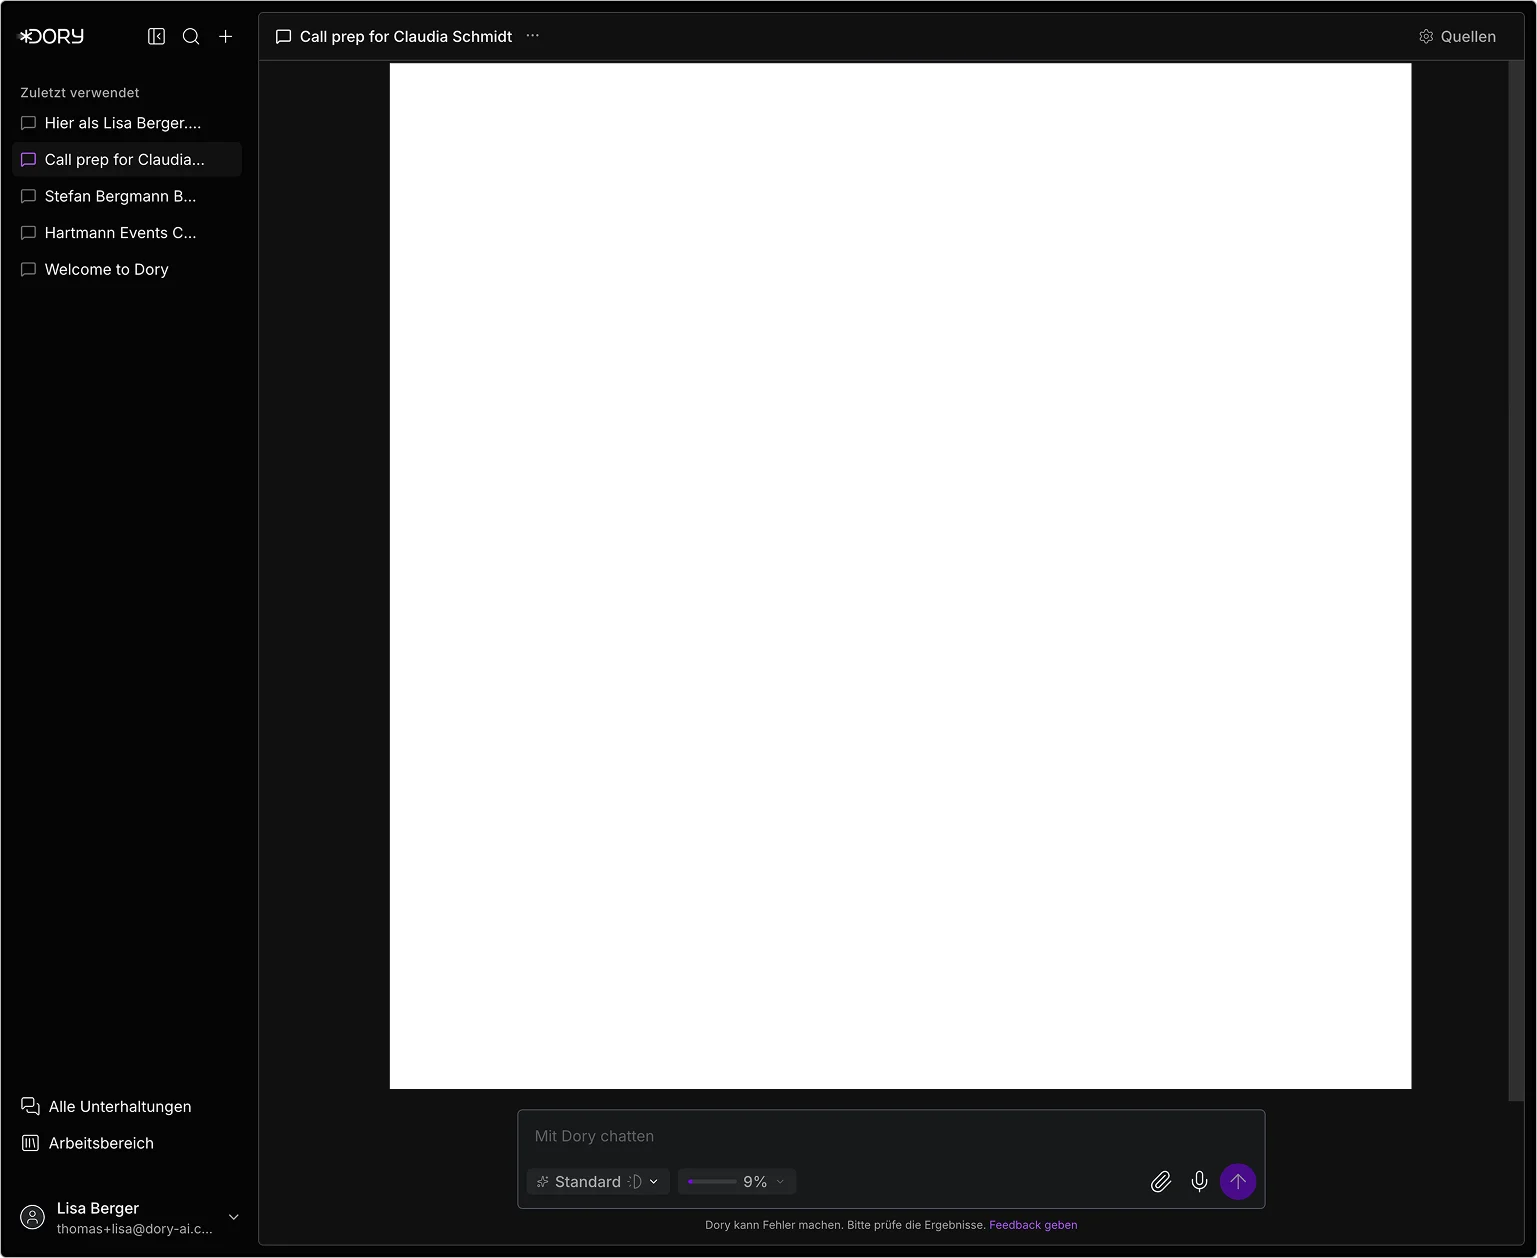Select the Hartmann Events conversation
Viewport: 1537px width, 1258px height.
tap(120, 233)
